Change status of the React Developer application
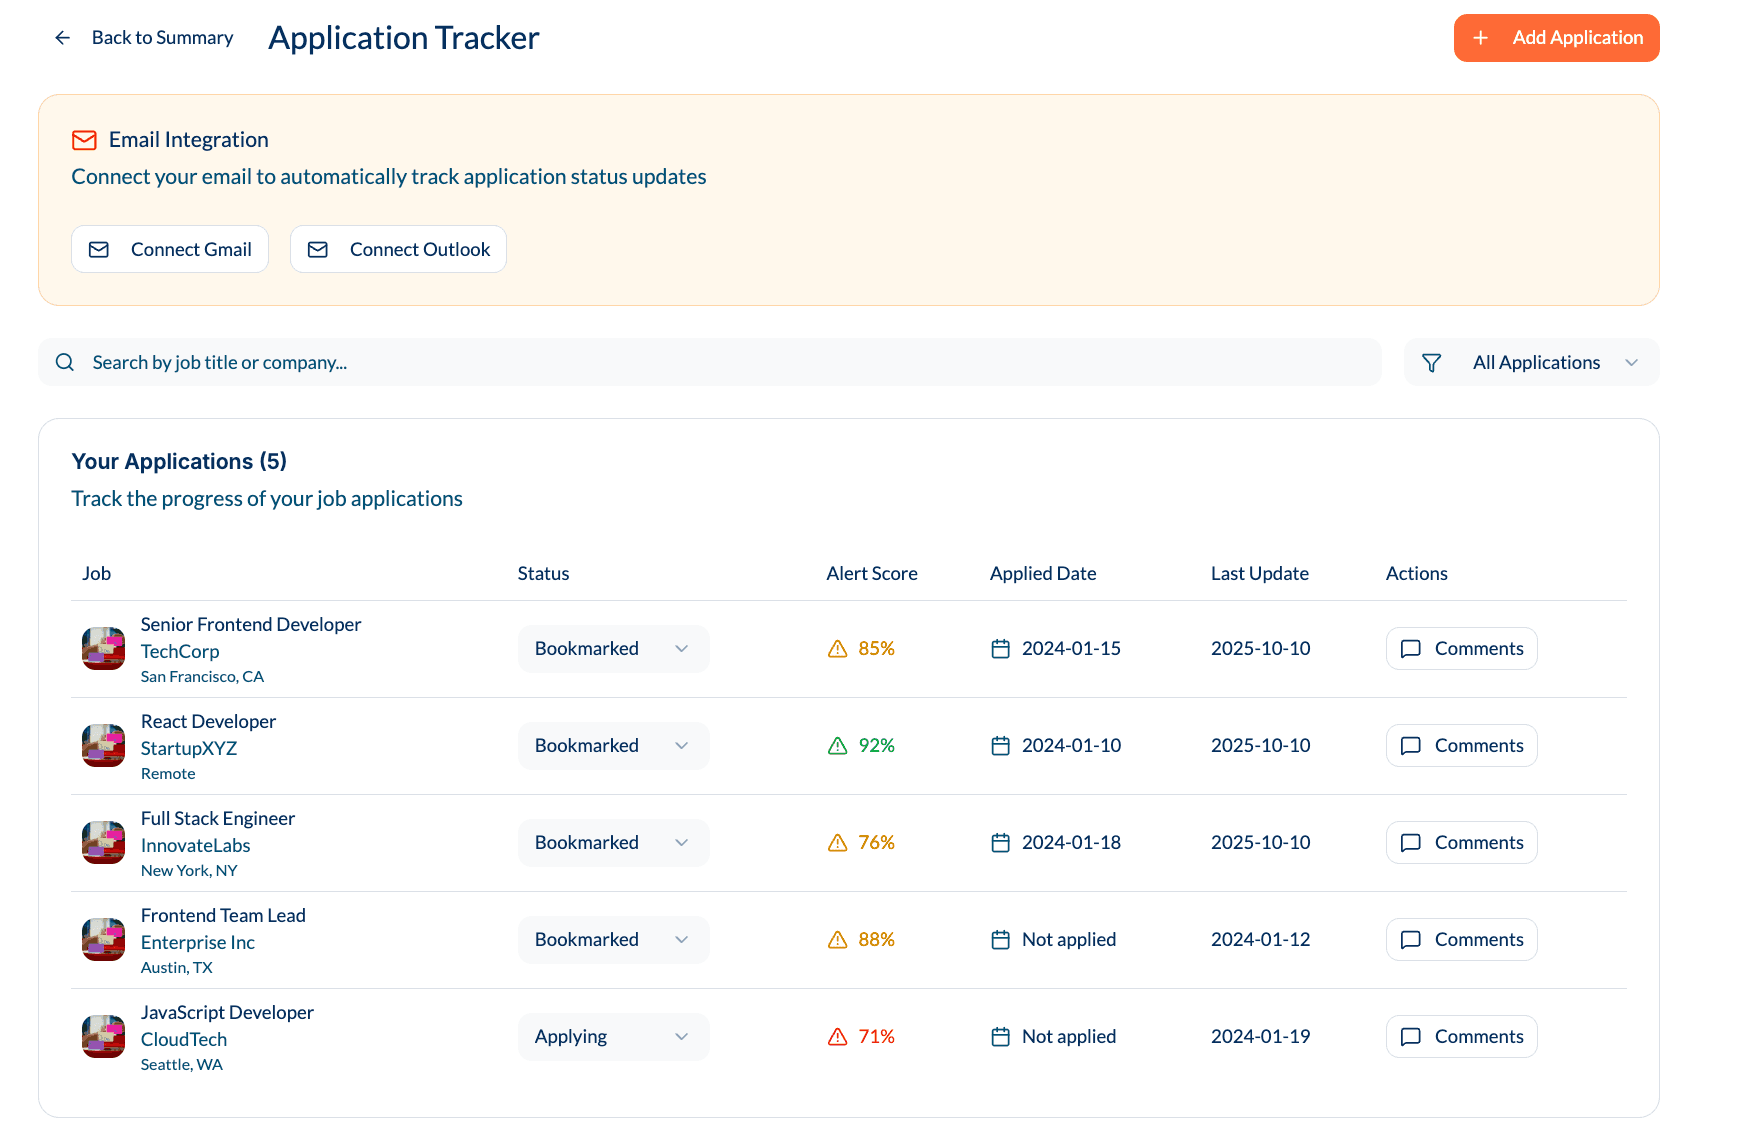The height and width of the screenshot is (1142, 1738). [x=613, y=746]
